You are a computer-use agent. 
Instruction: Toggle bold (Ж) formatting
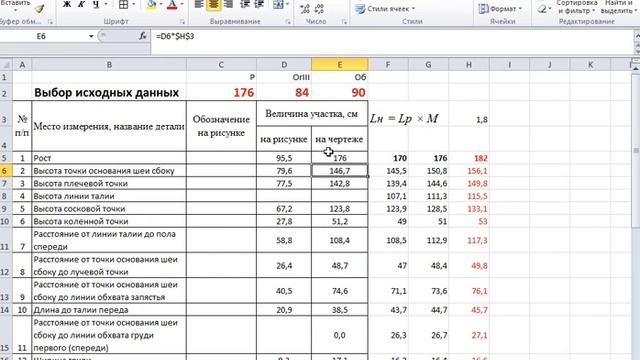67,4
